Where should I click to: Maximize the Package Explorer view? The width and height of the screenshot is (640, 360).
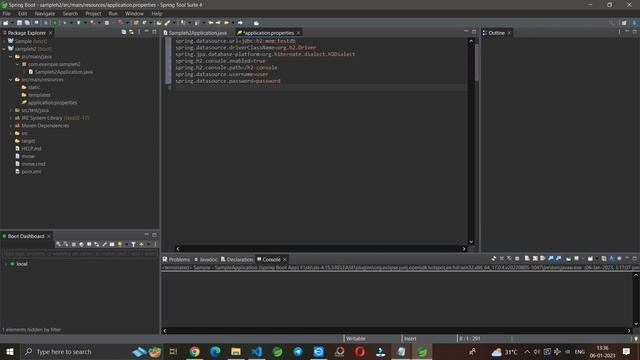(154, 32)
